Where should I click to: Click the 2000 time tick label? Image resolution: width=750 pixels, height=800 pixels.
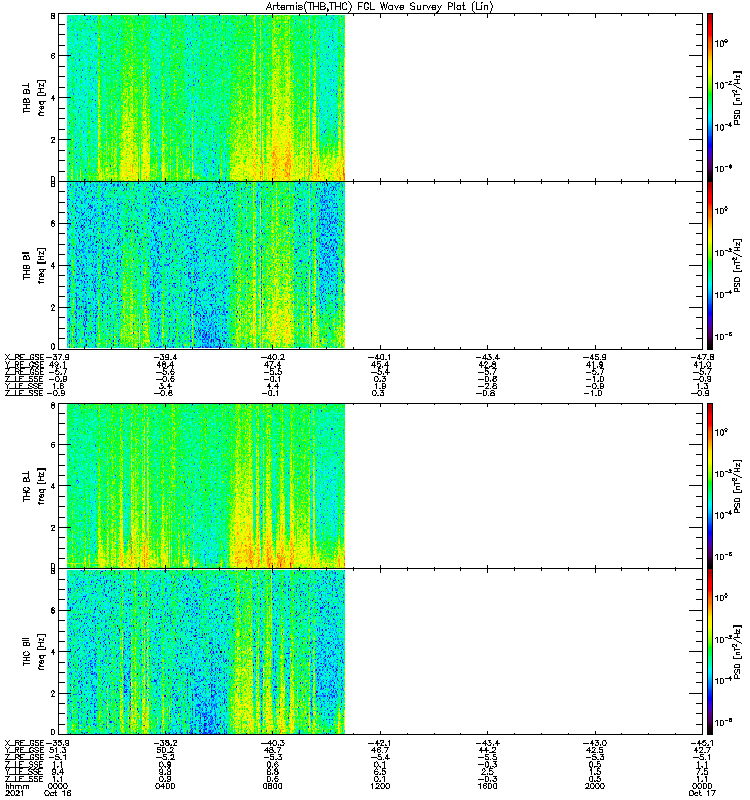(x=595, y=786)
